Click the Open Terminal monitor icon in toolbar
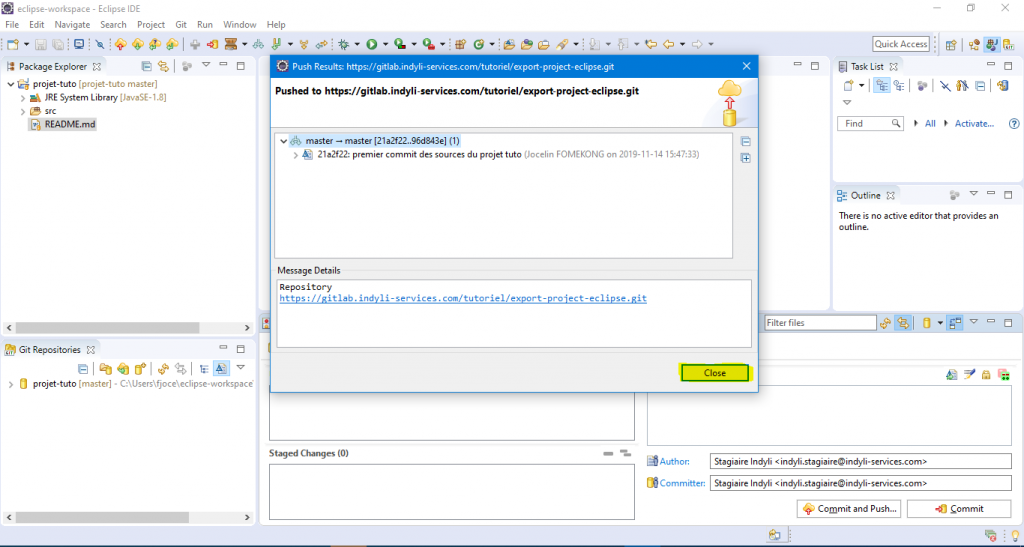1024x547 pixels. point(79,44)
